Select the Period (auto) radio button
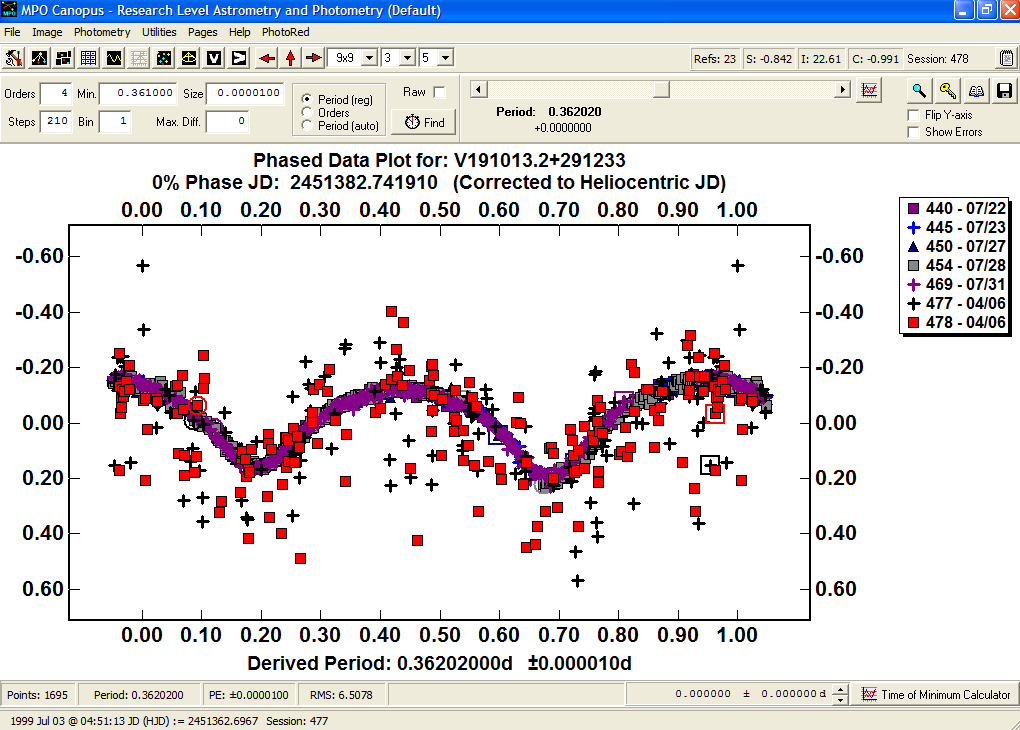This screenshot has width=1020, height=730. pyautogui.click(x=307, y=126)
